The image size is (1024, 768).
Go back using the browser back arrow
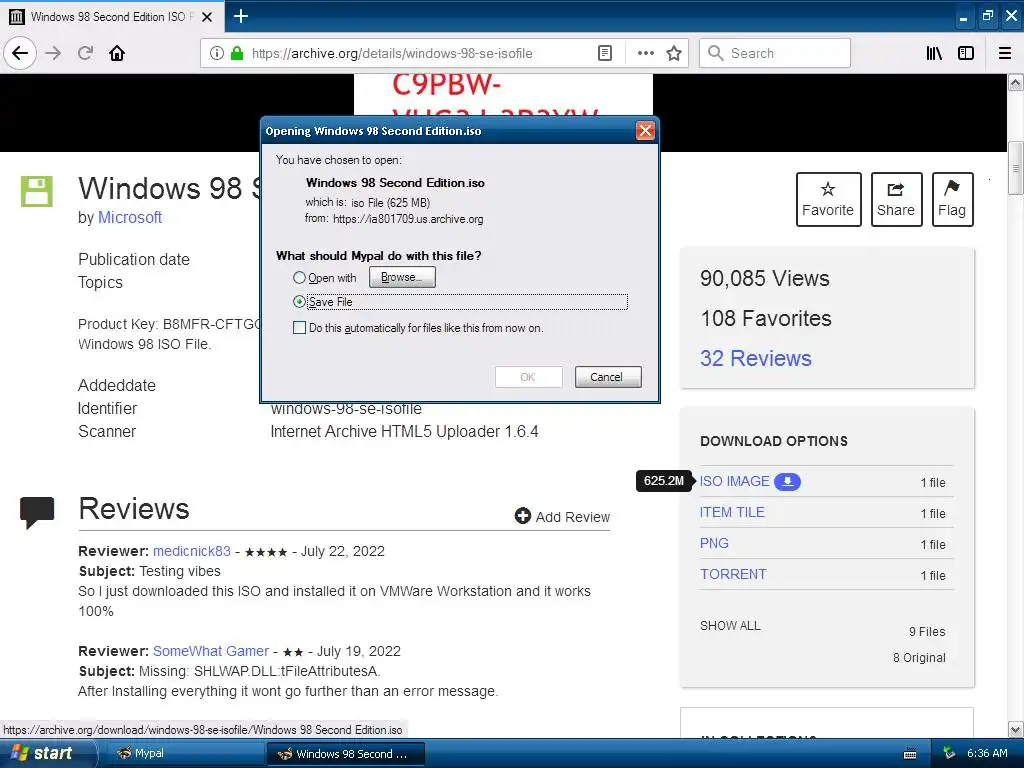(x=20, y=53)
